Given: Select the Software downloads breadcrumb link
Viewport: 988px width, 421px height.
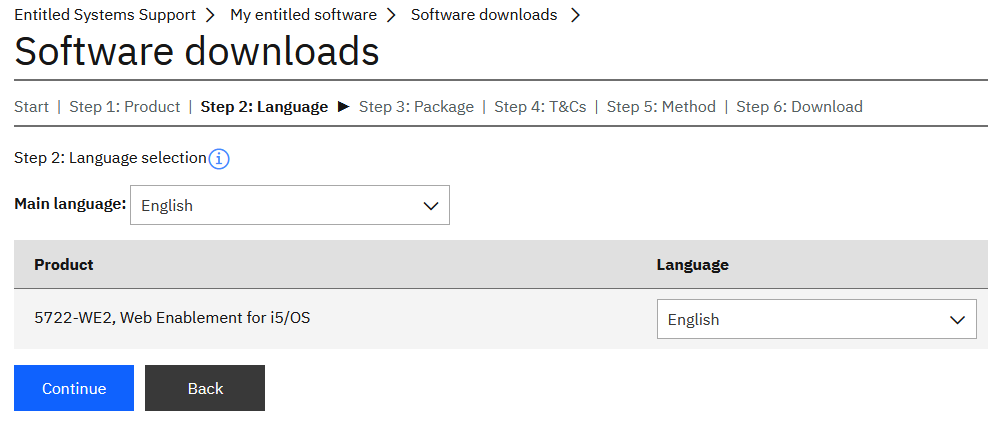Looking at the screenshot, I should (x=484, y=15).
